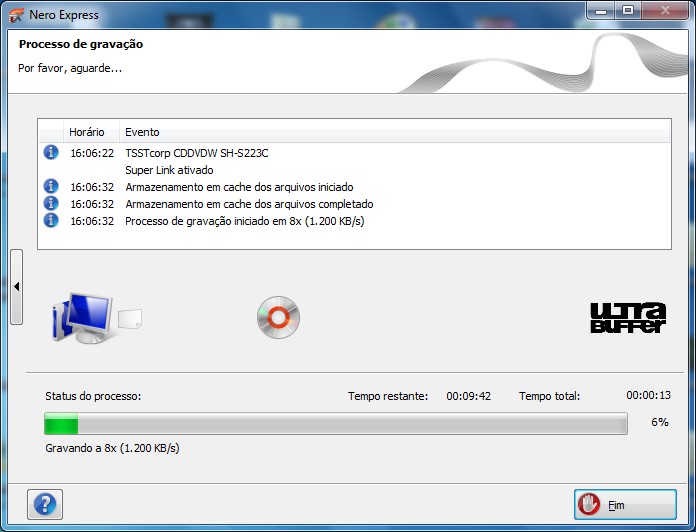Click the Nero Express title bar icon
The image size is (696, 532).
[x=14, y=12]
